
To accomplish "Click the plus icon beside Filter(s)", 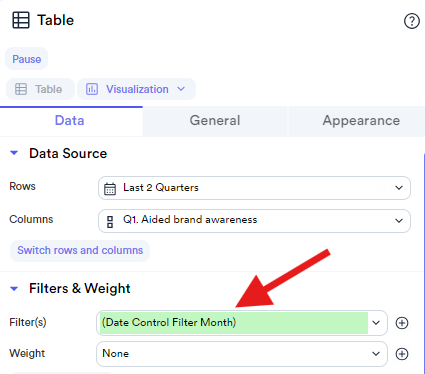I will coord(402,323).
